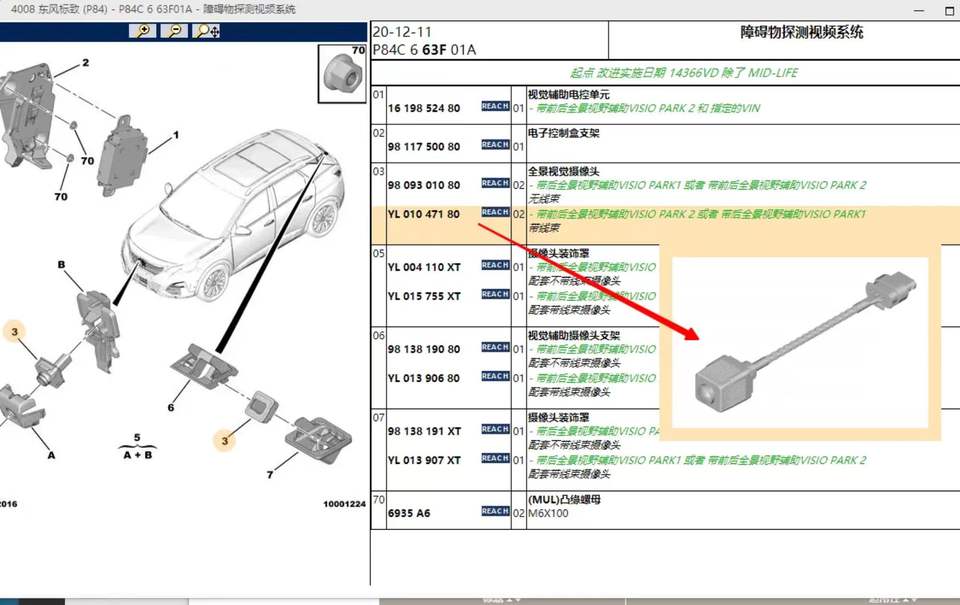
Task: Select part number YL 015 755 XT
Action: point(424,296)
